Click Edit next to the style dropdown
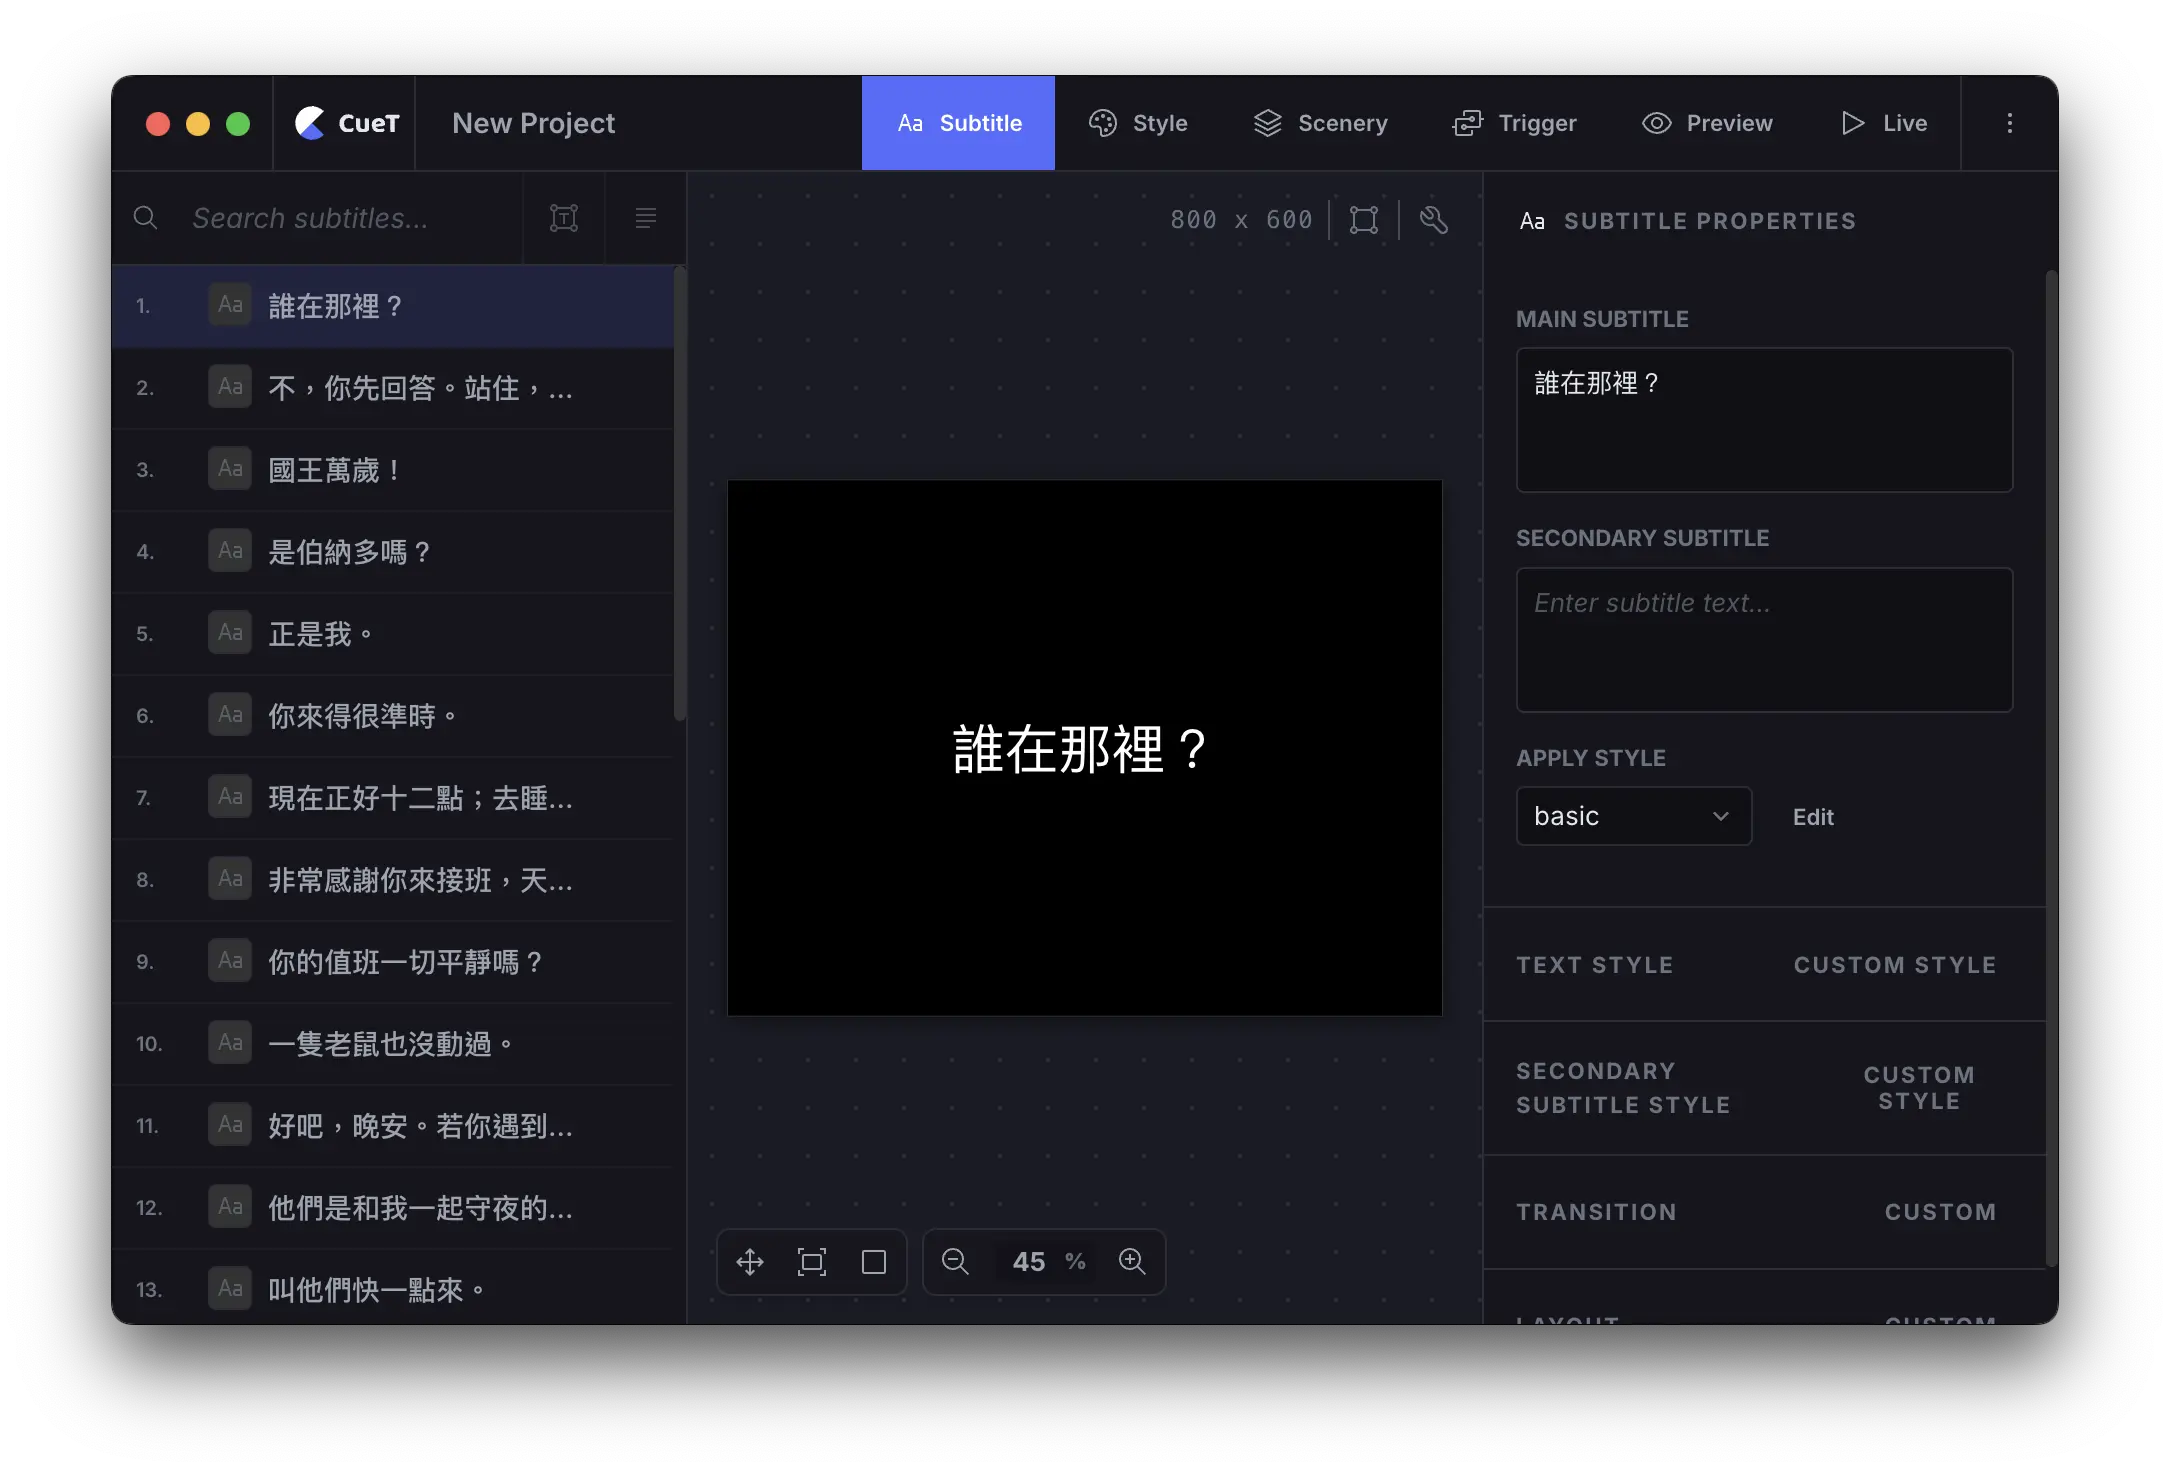This screenshot has width=2170, height=1472. (1813, 817)
